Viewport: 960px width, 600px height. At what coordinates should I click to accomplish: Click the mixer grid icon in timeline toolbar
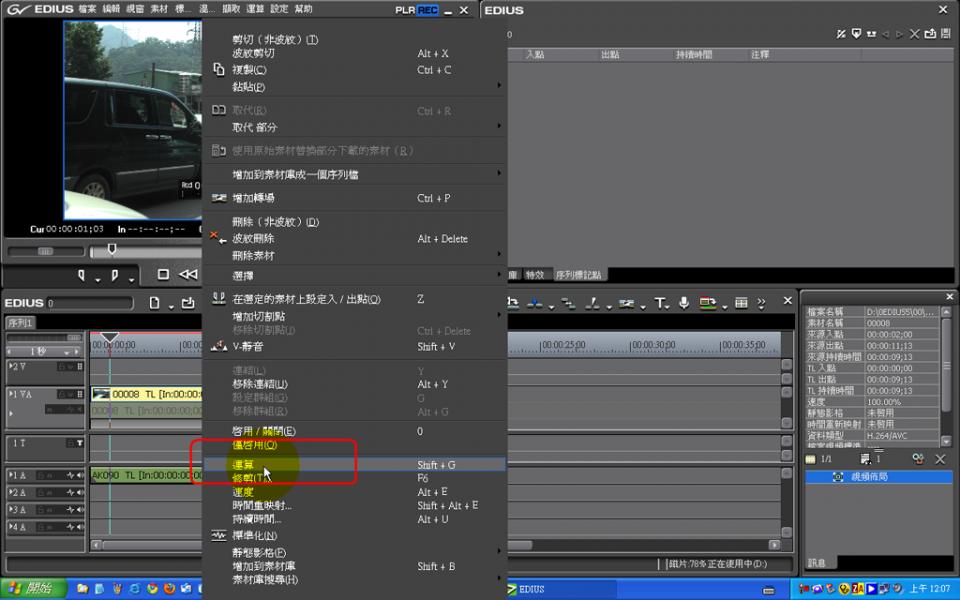pyautogui.click(x=741, y=302)
